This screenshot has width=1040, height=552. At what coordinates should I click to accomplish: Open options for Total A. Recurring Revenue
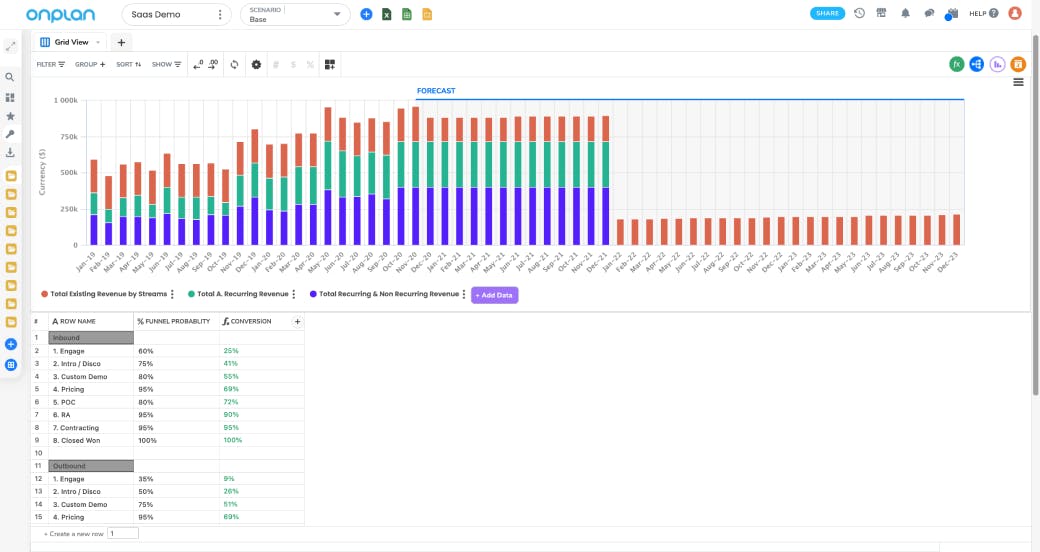pyautogui.click(x=294, y=294)
